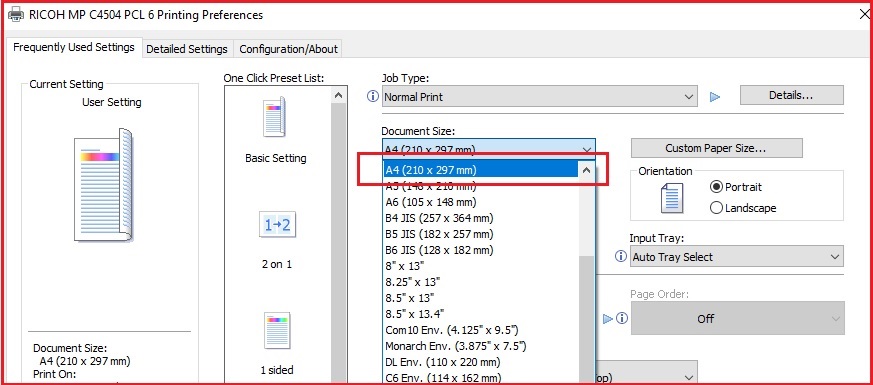The width and height of the screenshot is (873, 385).
Task: Switch to Frequently Used Settings tab
Action: (x=73, y=47)
